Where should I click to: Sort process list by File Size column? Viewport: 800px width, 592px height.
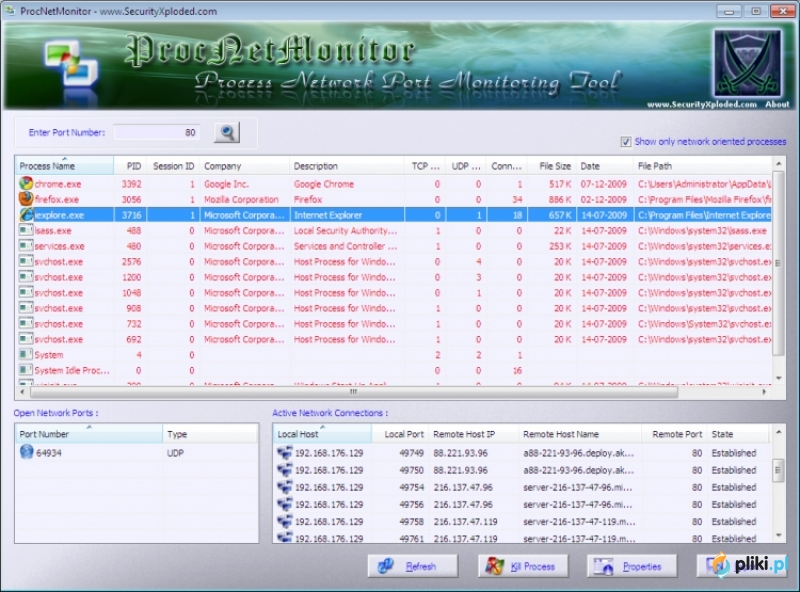(551, 166)
